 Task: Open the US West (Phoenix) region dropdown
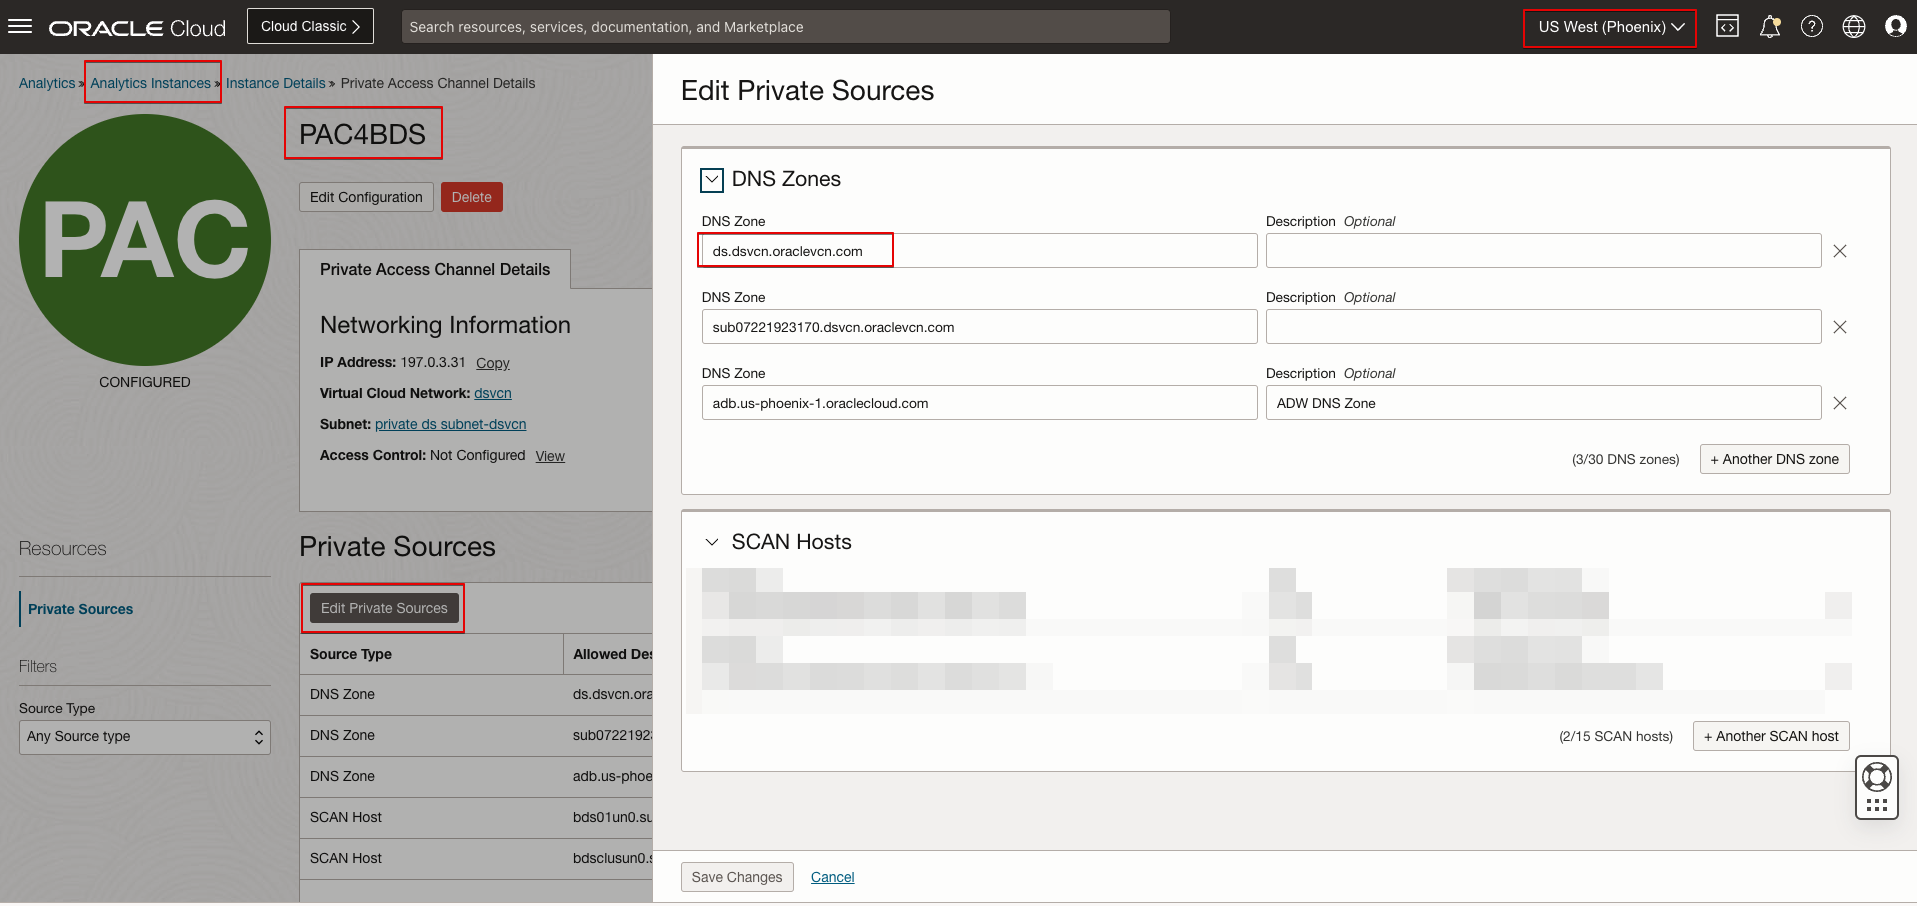coord(1610,27)
